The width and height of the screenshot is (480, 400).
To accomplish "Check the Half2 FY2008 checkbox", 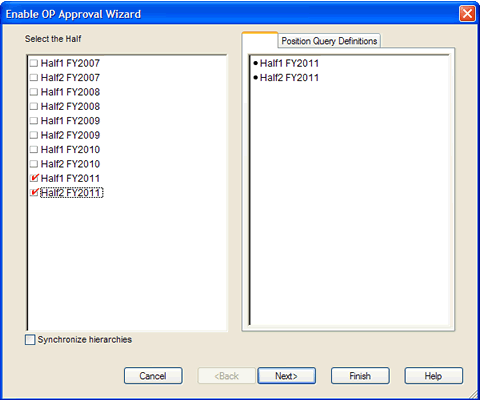I will click(x=34, y=106).
